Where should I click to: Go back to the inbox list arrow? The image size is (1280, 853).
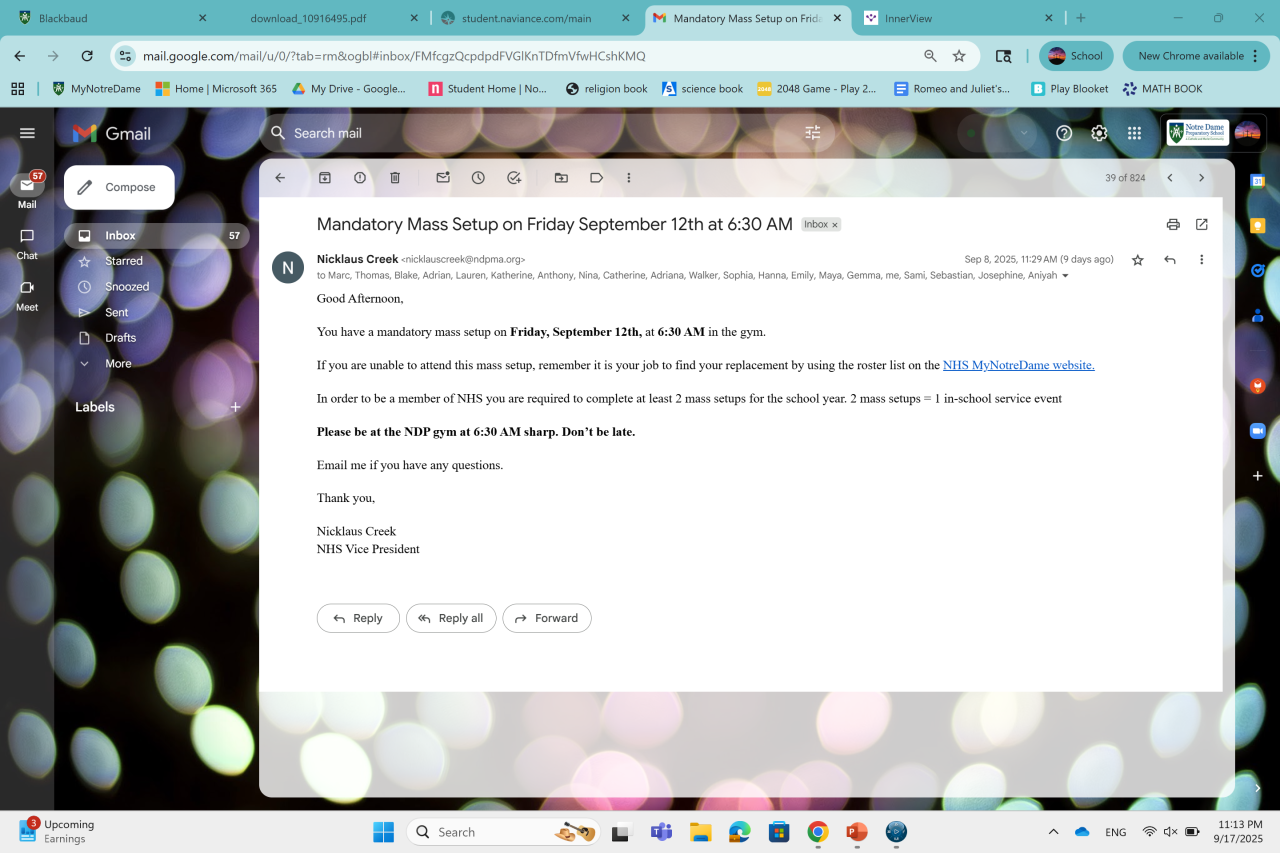(280, 177)
